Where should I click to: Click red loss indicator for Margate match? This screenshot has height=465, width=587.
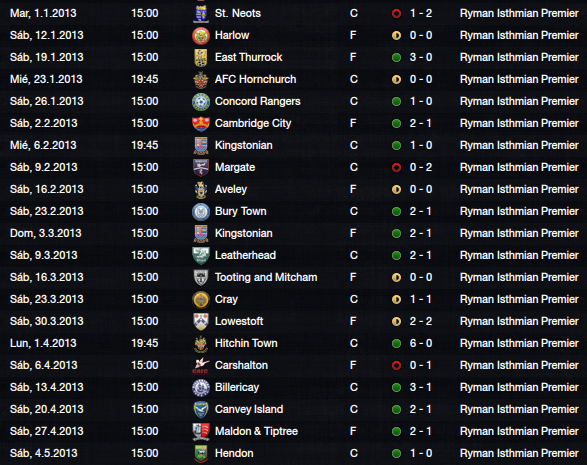point(396,168)
